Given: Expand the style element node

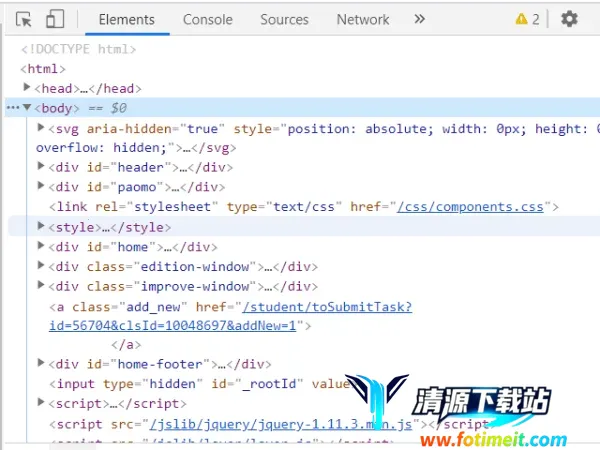Looking at the screenshot, I should tap(41, 226).
